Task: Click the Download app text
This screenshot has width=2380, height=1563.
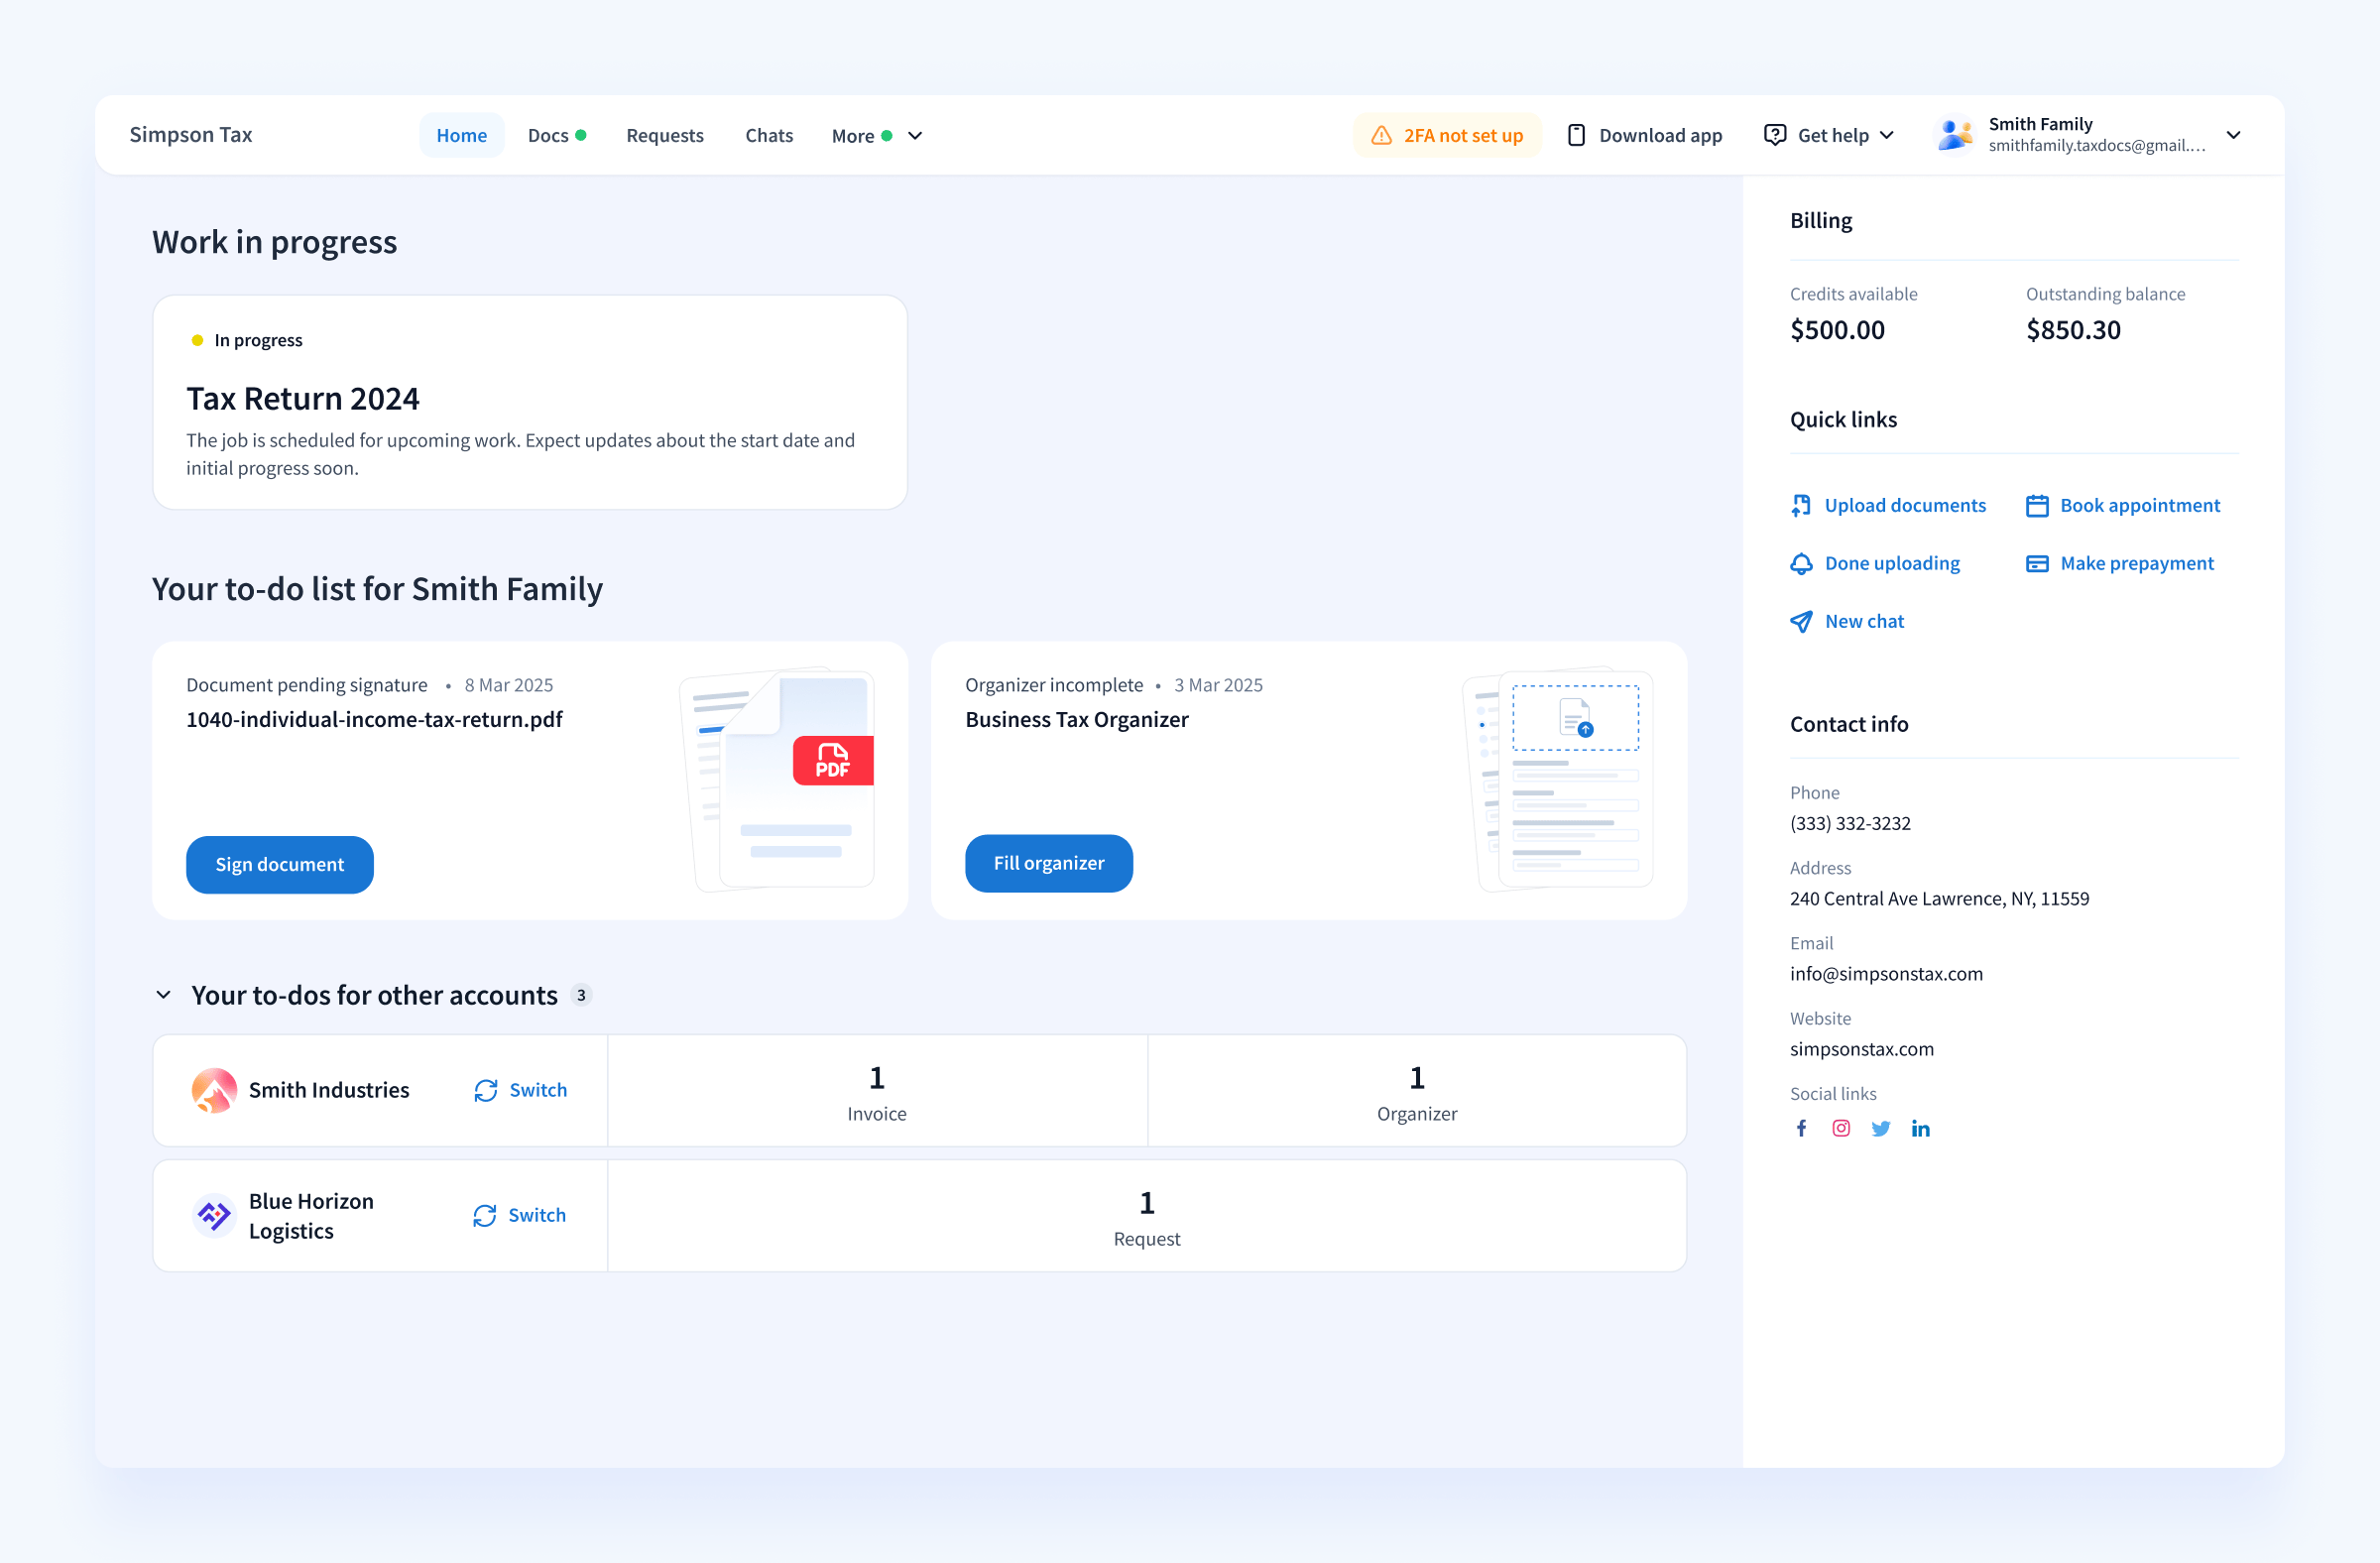Action: coord(1660,135)
